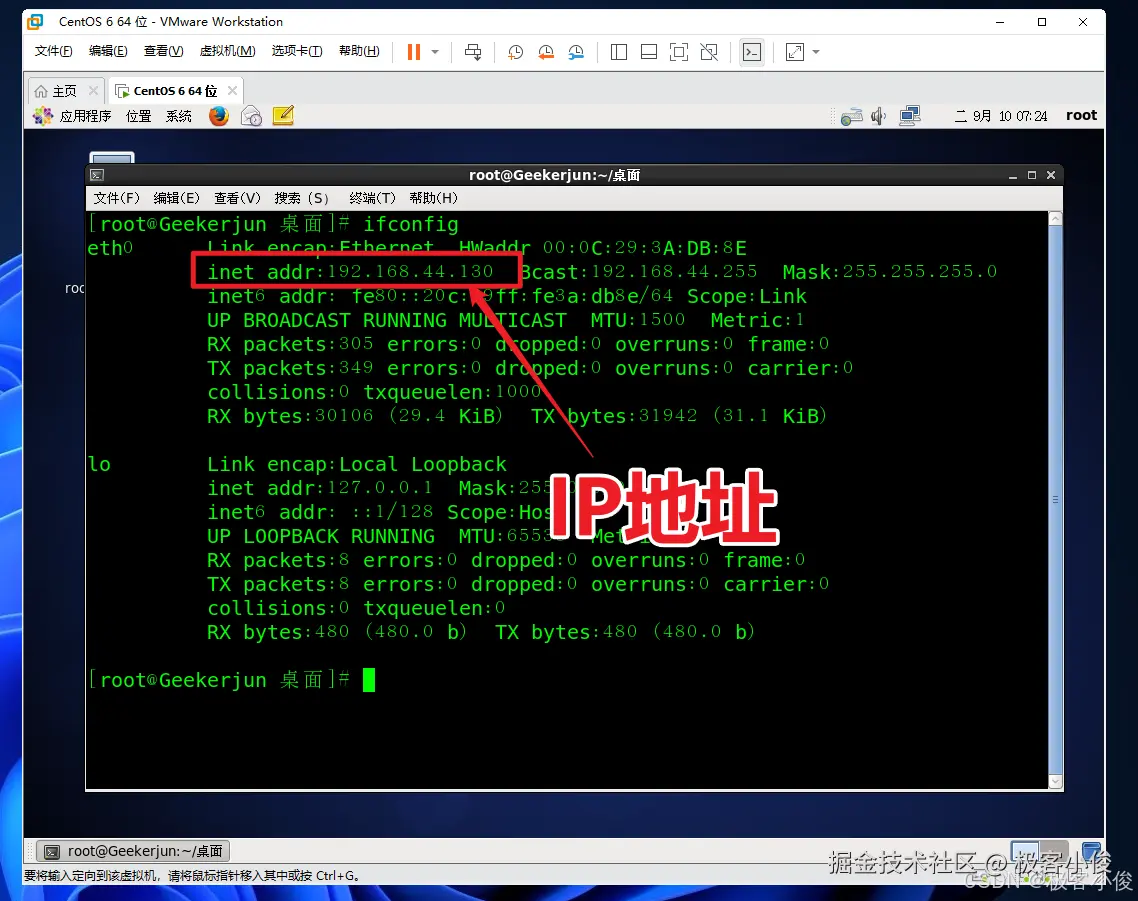Pause the virtual machine
The height and width of the screenshot is (901, 1138).
click(x=414, y=52)
